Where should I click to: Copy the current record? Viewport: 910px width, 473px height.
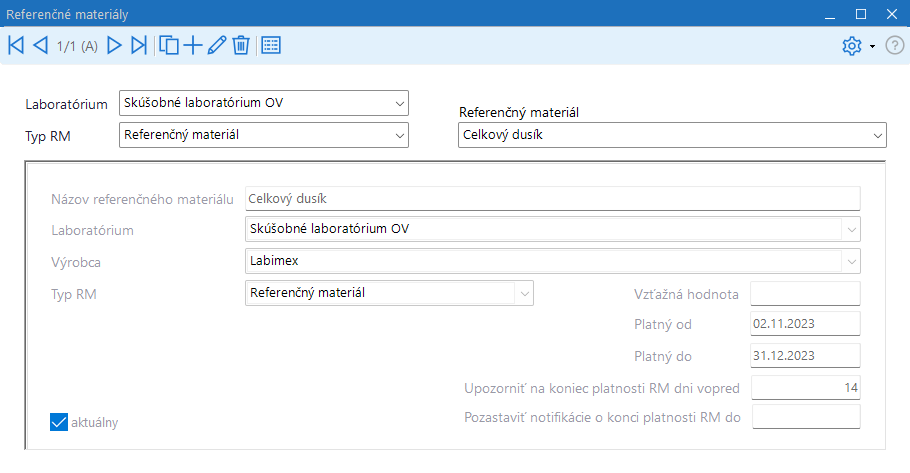click(x=169, y=45)
